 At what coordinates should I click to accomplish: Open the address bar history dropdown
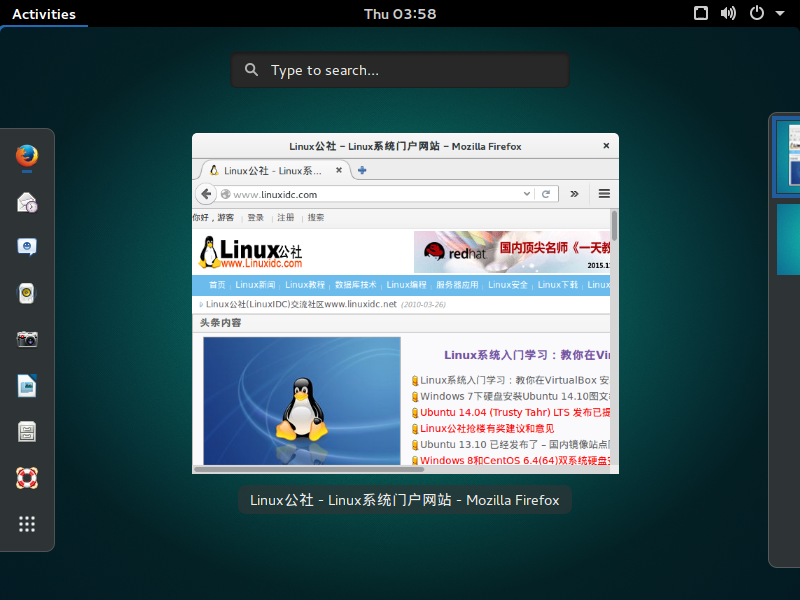(527, 193)
